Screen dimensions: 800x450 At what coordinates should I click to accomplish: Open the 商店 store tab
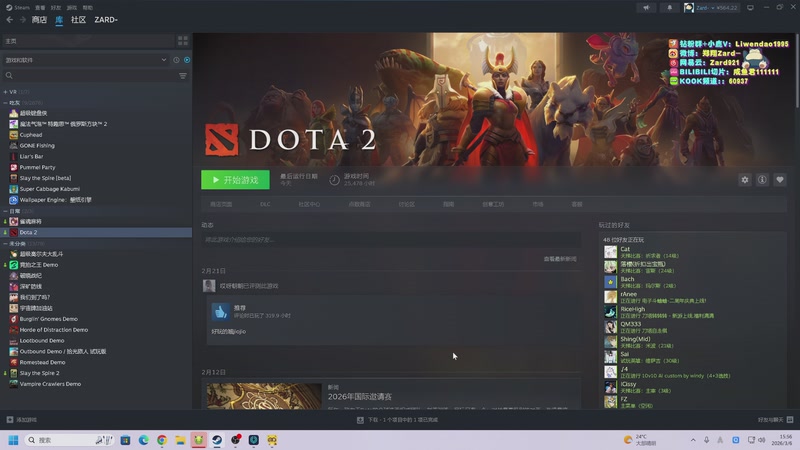pyautogui.click(x=39, y=20)
